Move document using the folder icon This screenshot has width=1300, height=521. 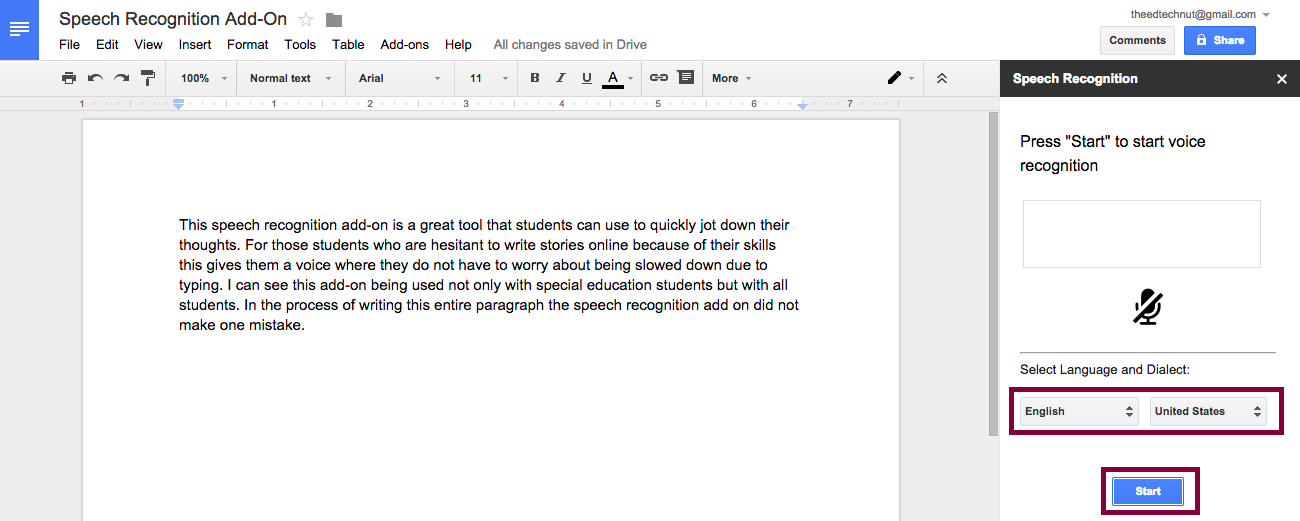coord(334,20)
